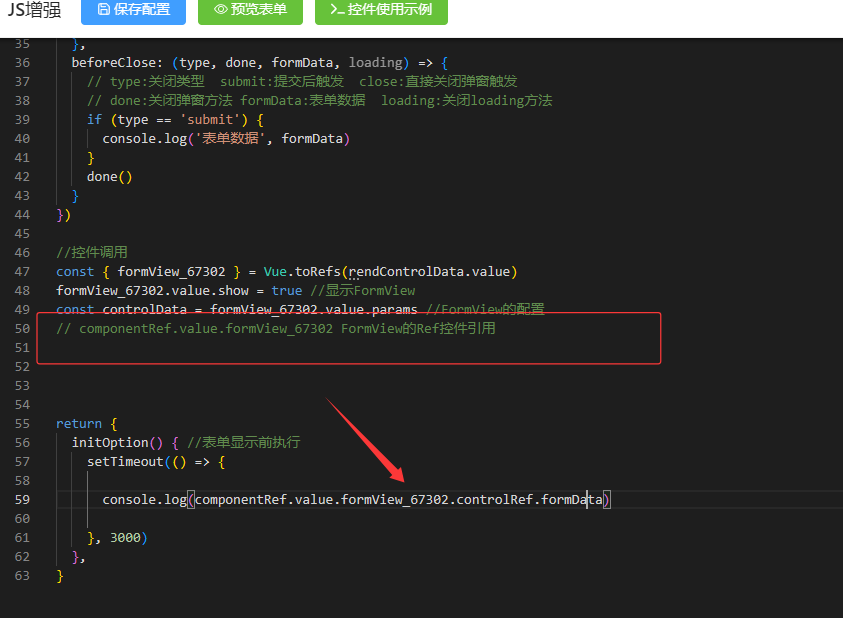Click the 保存配置 save button
Image resolution: width=843 pixels, height=618 pixels.
(132, 10)
